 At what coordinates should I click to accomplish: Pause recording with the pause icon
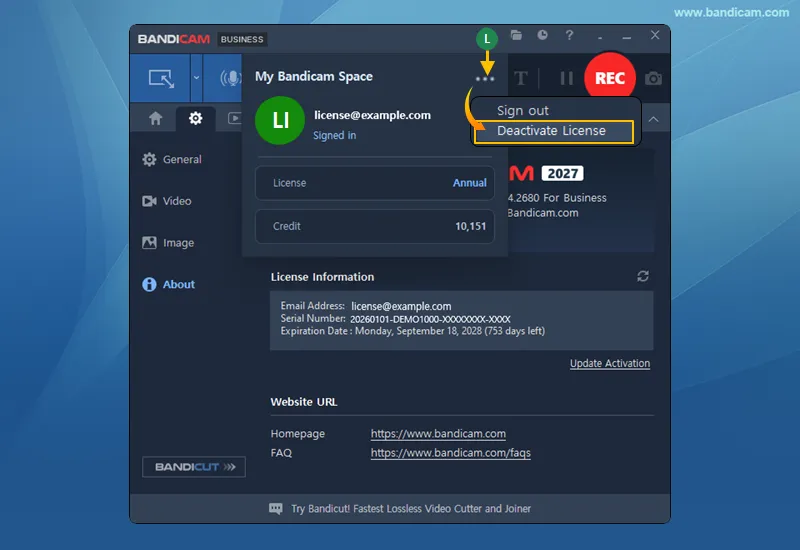pos(566,78)
